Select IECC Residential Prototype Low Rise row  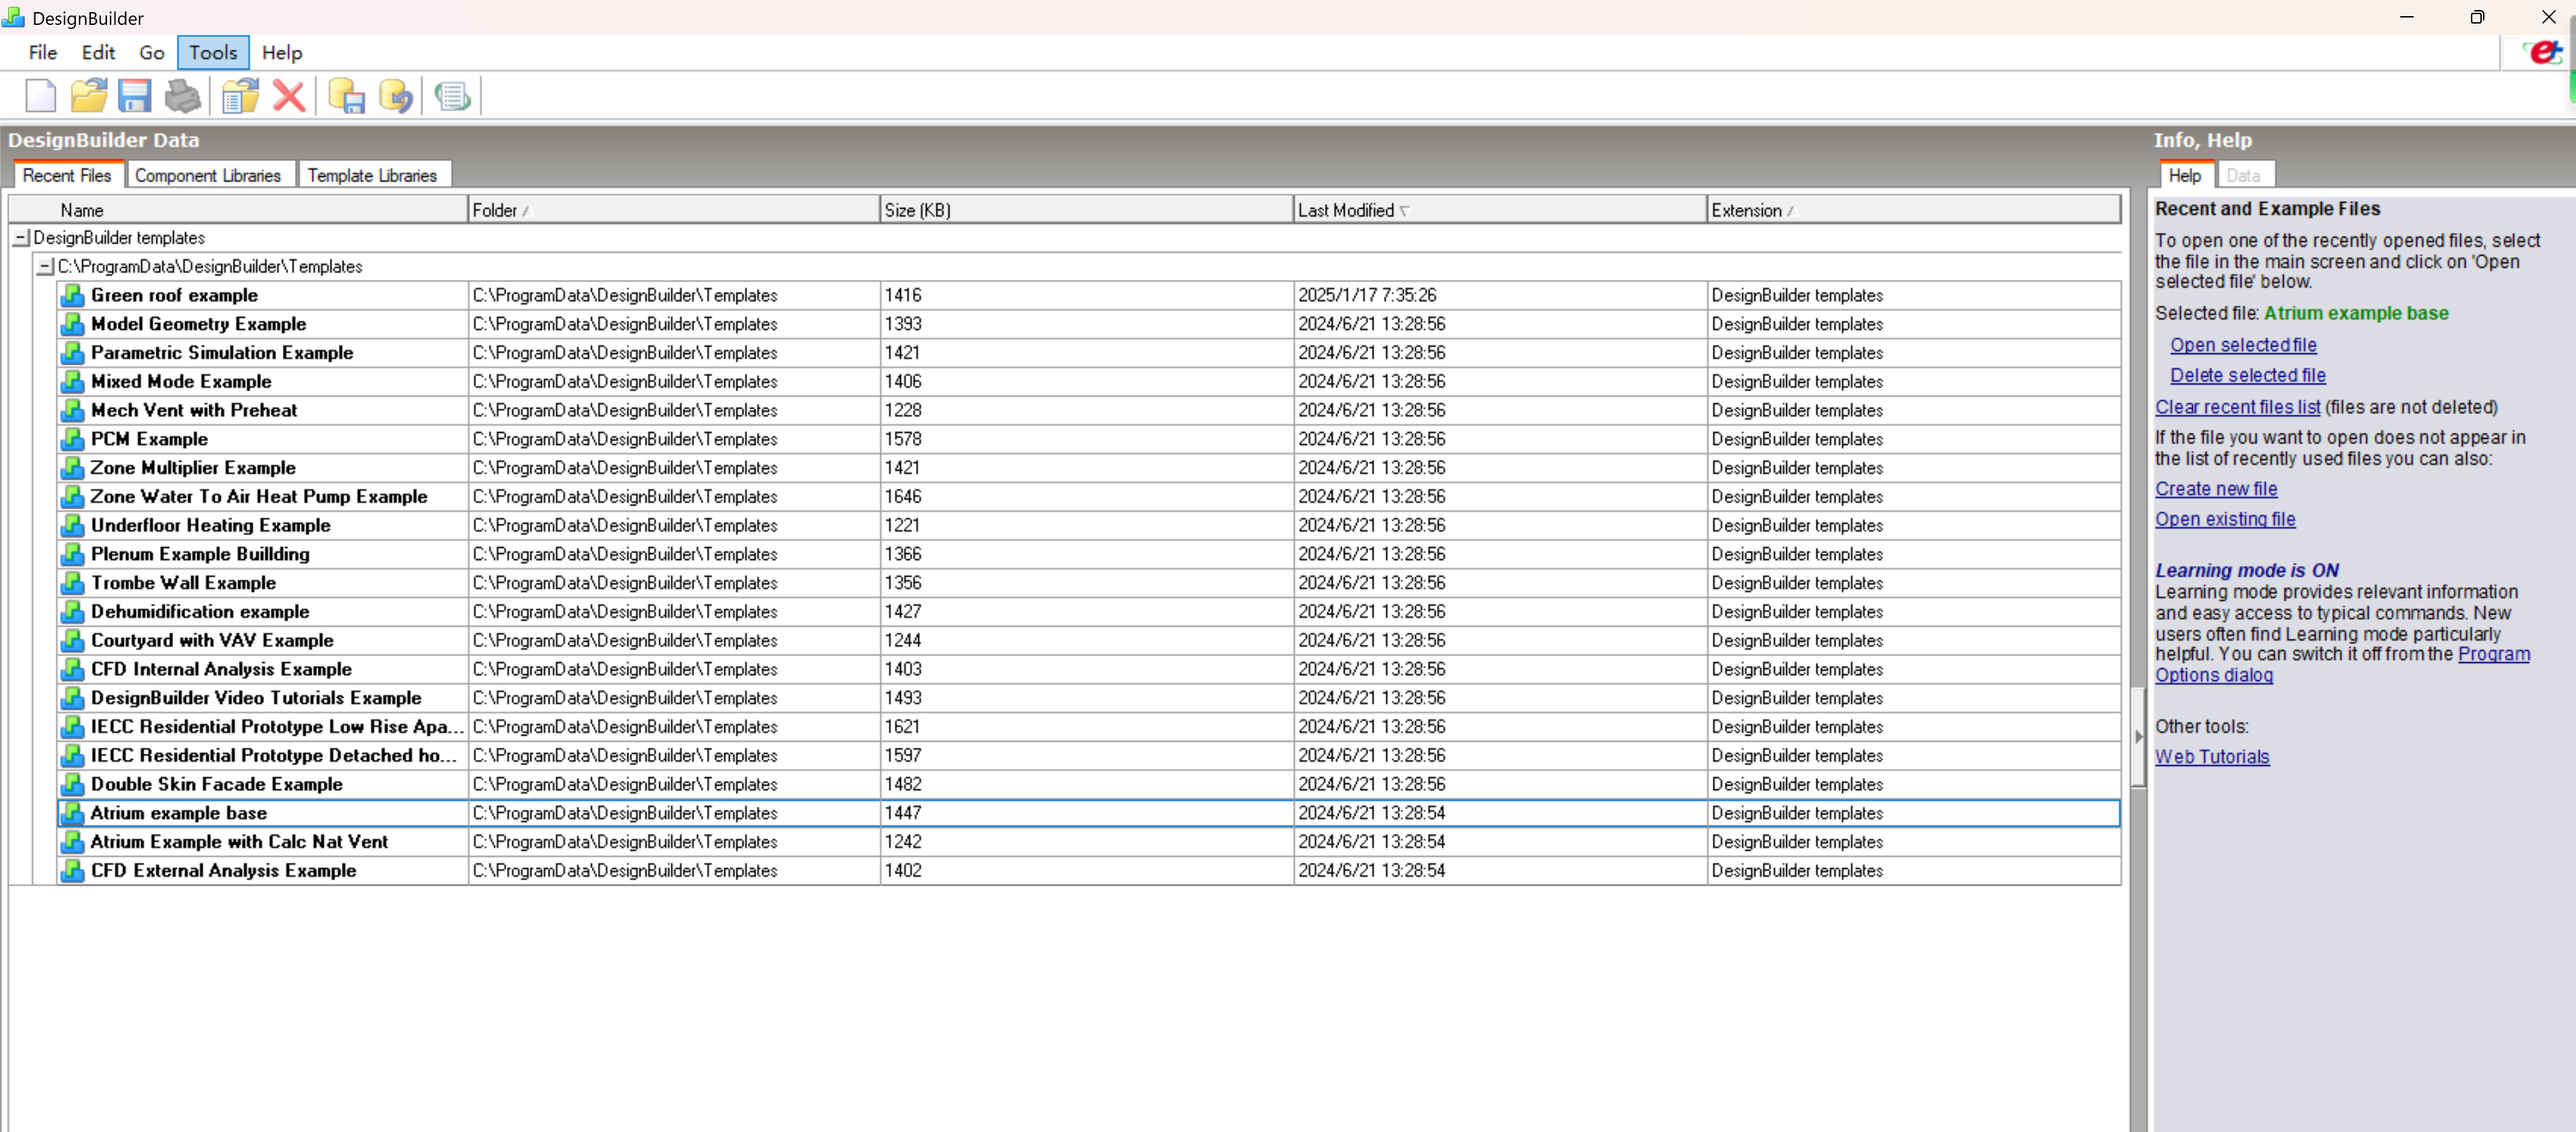(x=1088, y=727)
